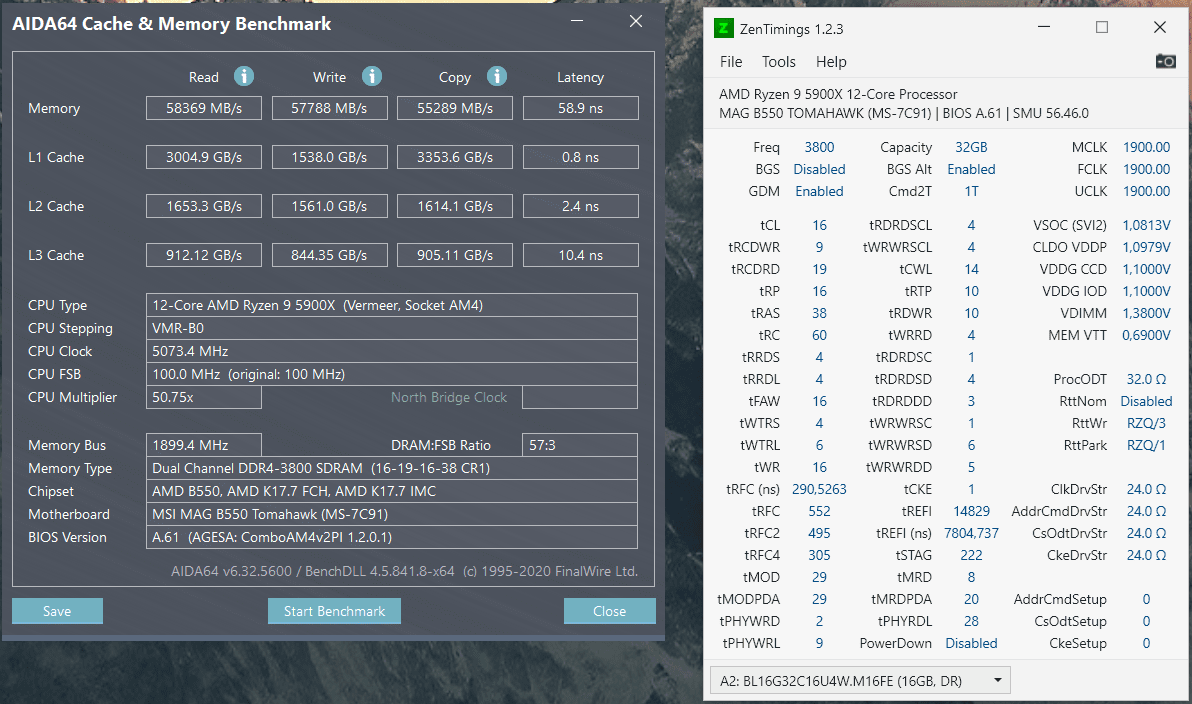Open the Help menu in ZenTimings
This screenshot has height=704, width=1192.
coord(831,62)
